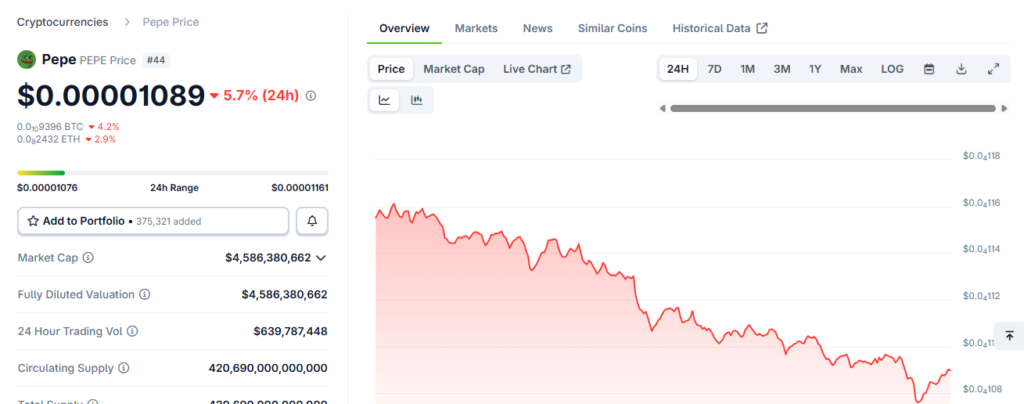
Task: Open Market Cap info tooltip icon
Action: coord(88,258)
